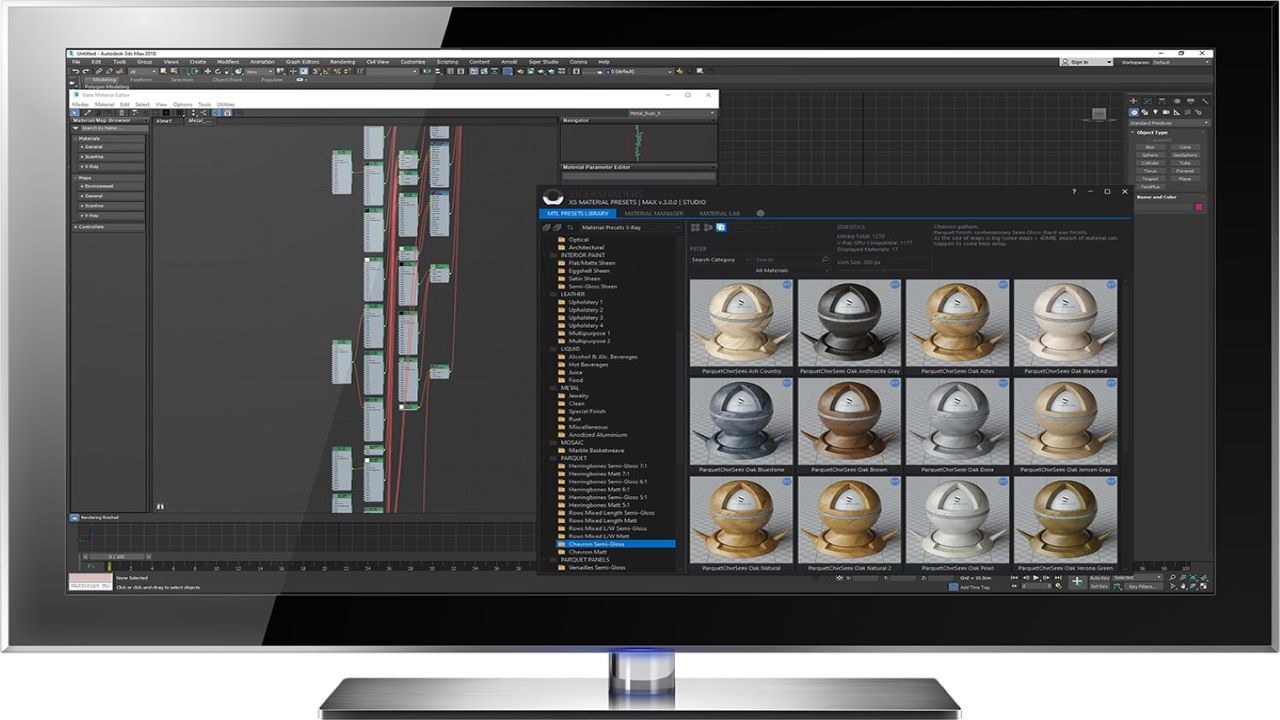1280x720 pixels.
Task: Select the Cameras category icon in command panel
Action: 1166,112
